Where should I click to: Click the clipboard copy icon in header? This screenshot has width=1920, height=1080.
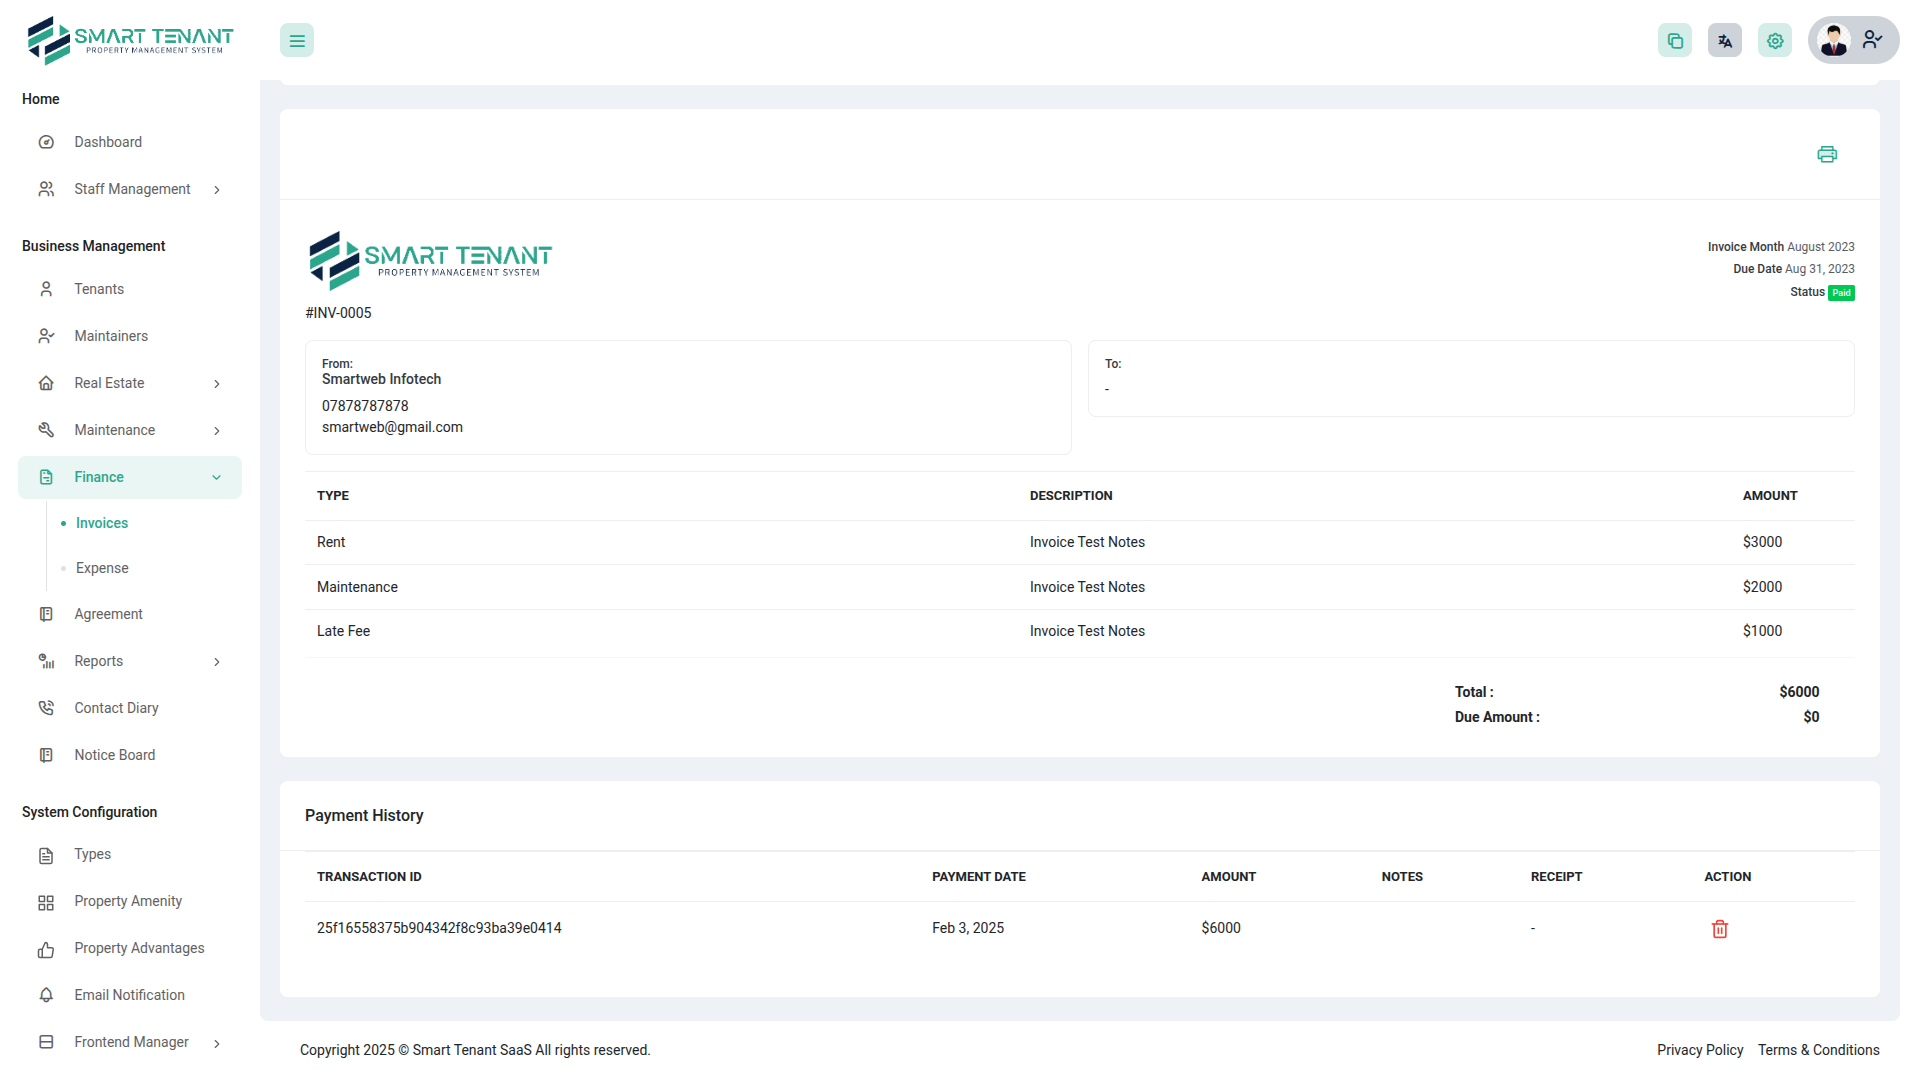click(x=1675, y=40)
